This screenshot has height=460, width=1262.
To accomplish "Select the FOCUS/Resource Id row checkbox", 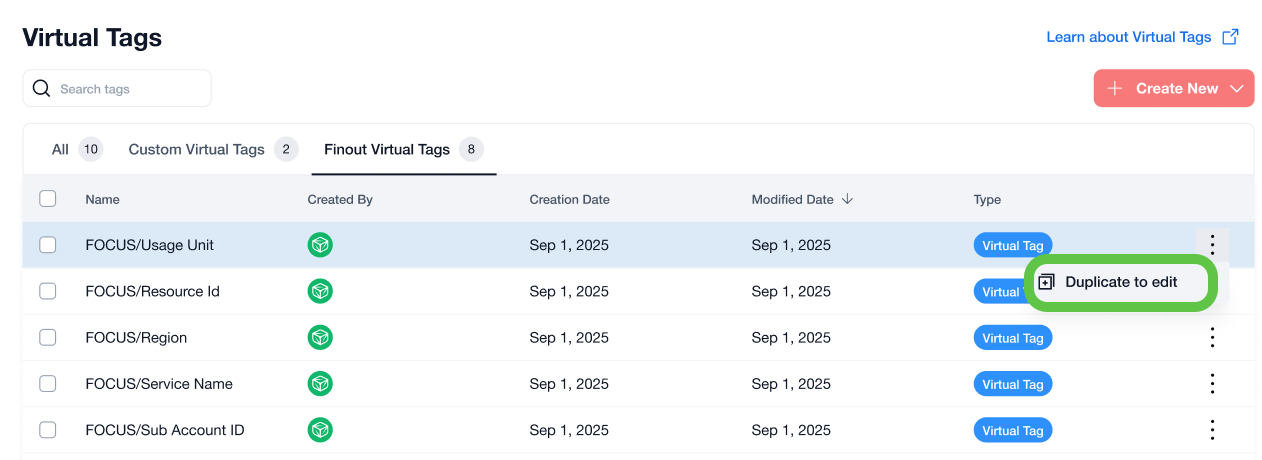I will click(48, 291).
